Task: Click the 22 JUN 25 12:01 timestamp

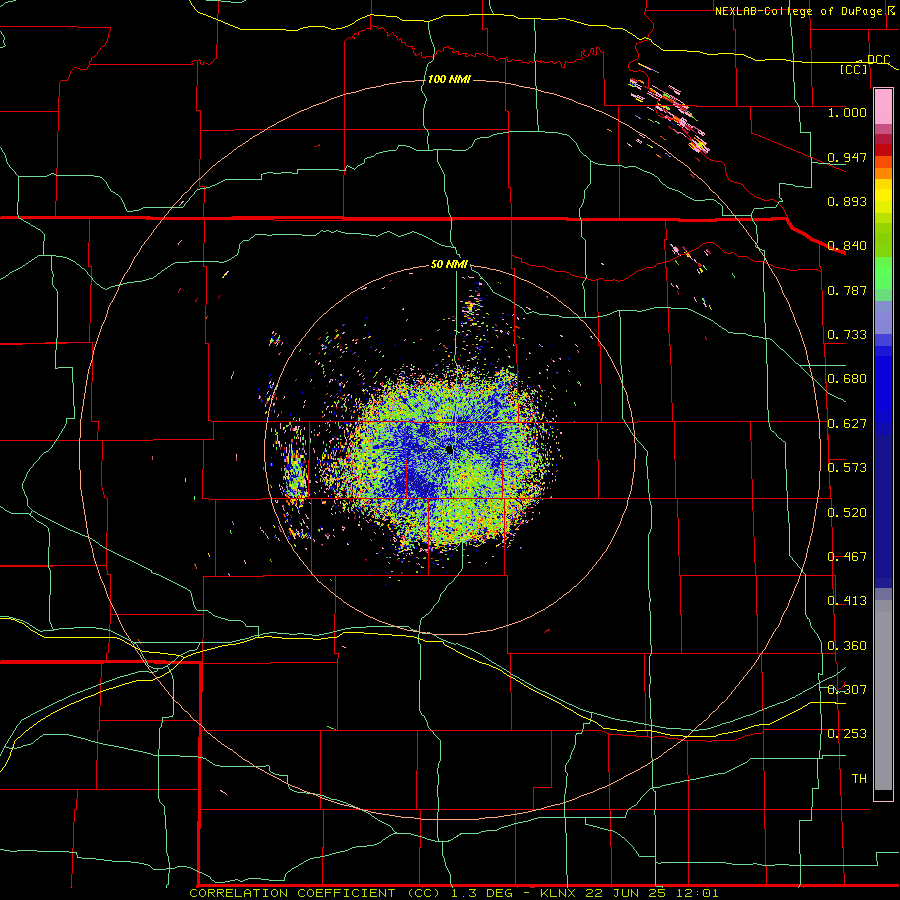Action: click(x=651, y=893)
